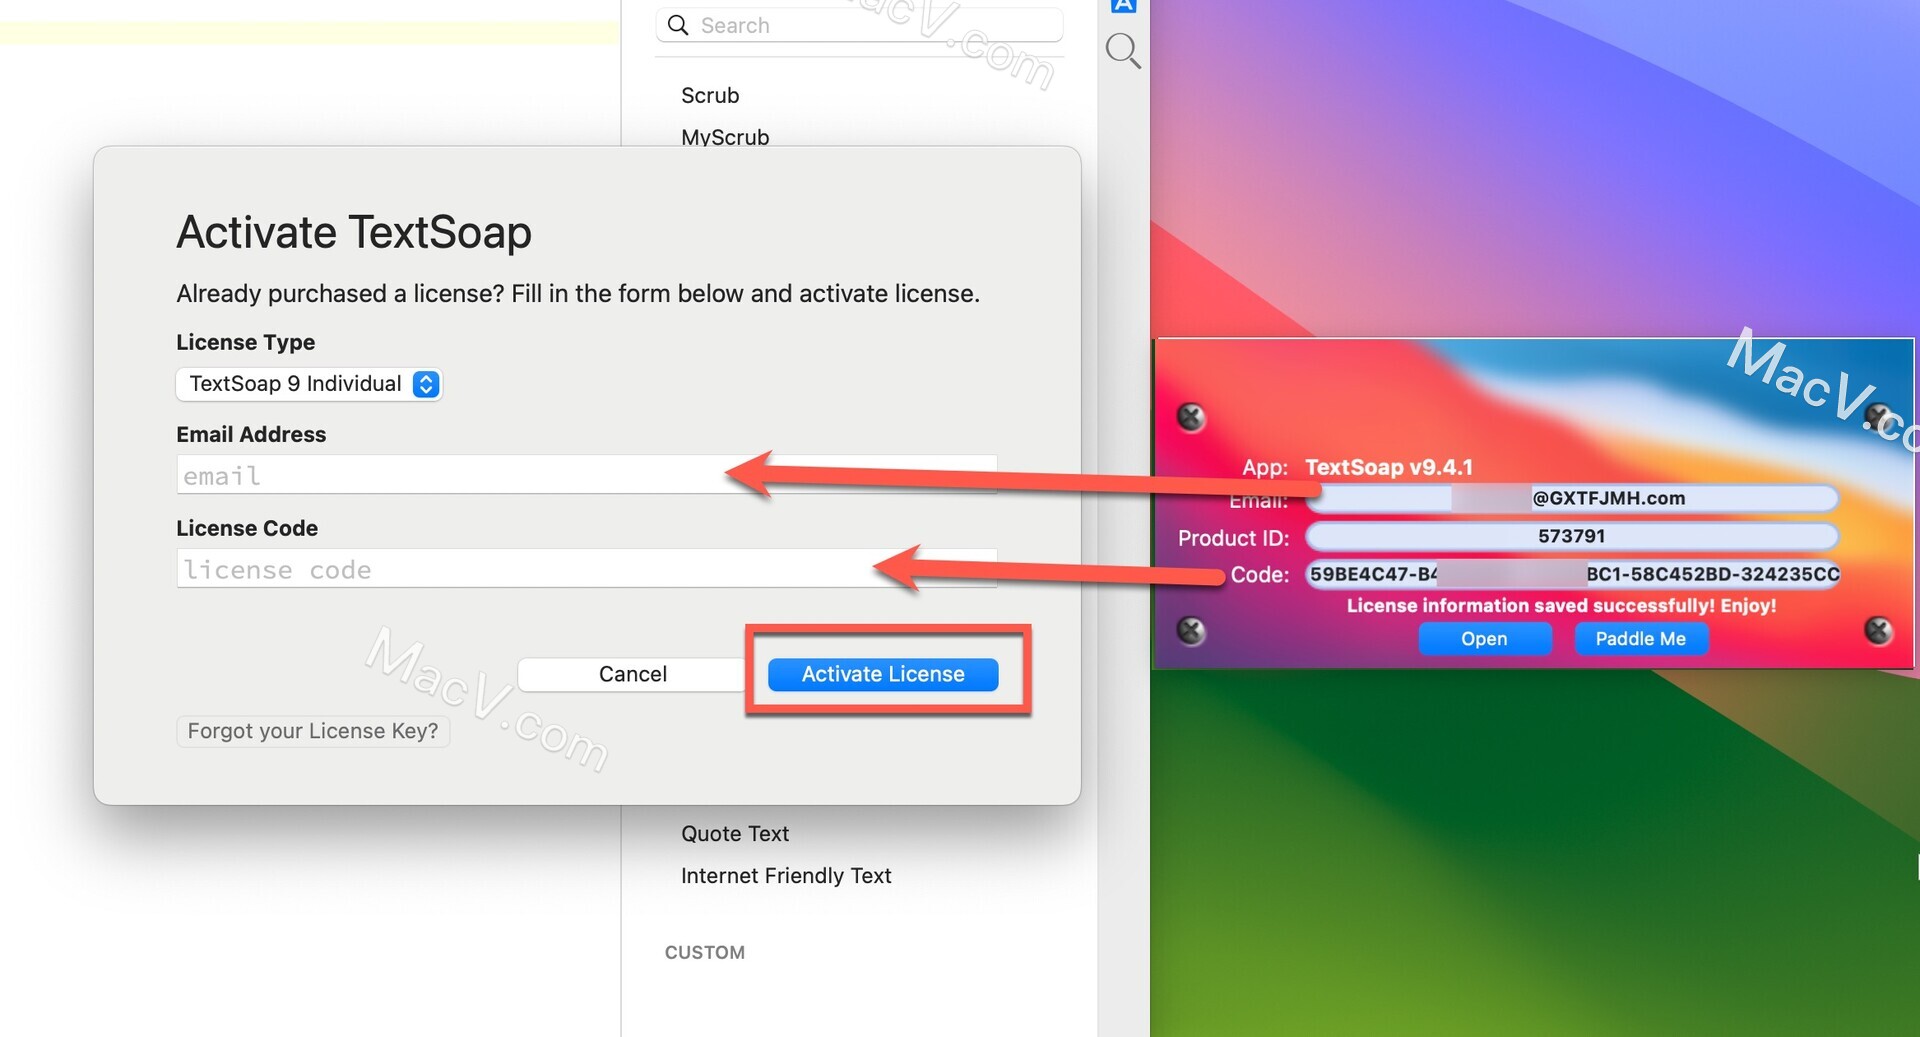The height and width of the screenshot is (1037, 1920).
Task: Click the Paddle Me button
Action: (x=1640, y=638)
